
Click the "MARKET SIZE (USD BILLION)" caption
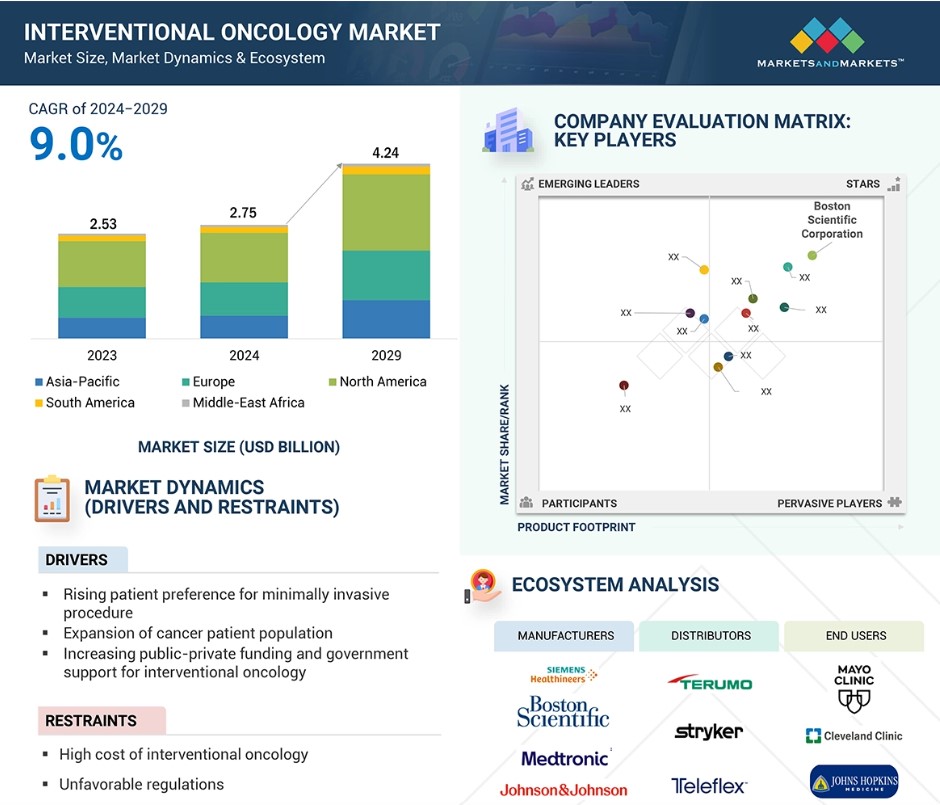tap(239, 447)
